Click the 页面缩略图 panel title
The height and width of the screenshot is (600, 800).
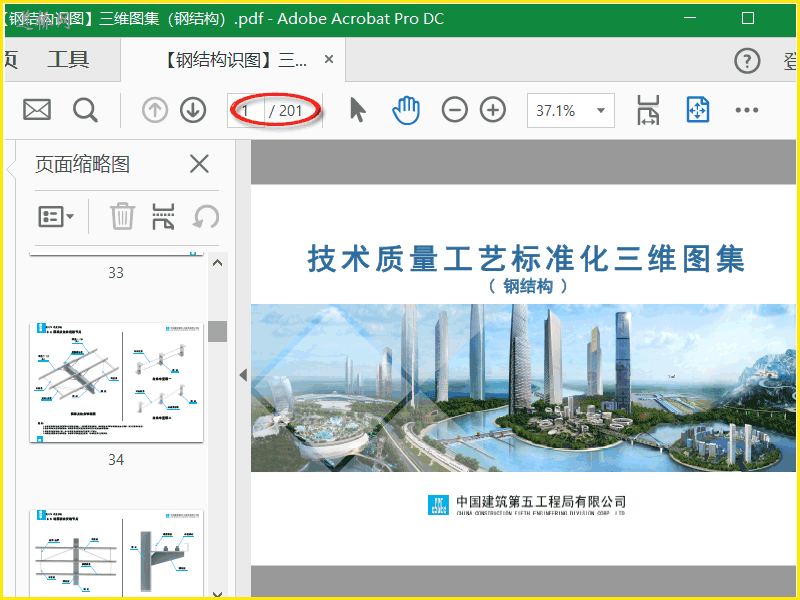click(82, 164)
